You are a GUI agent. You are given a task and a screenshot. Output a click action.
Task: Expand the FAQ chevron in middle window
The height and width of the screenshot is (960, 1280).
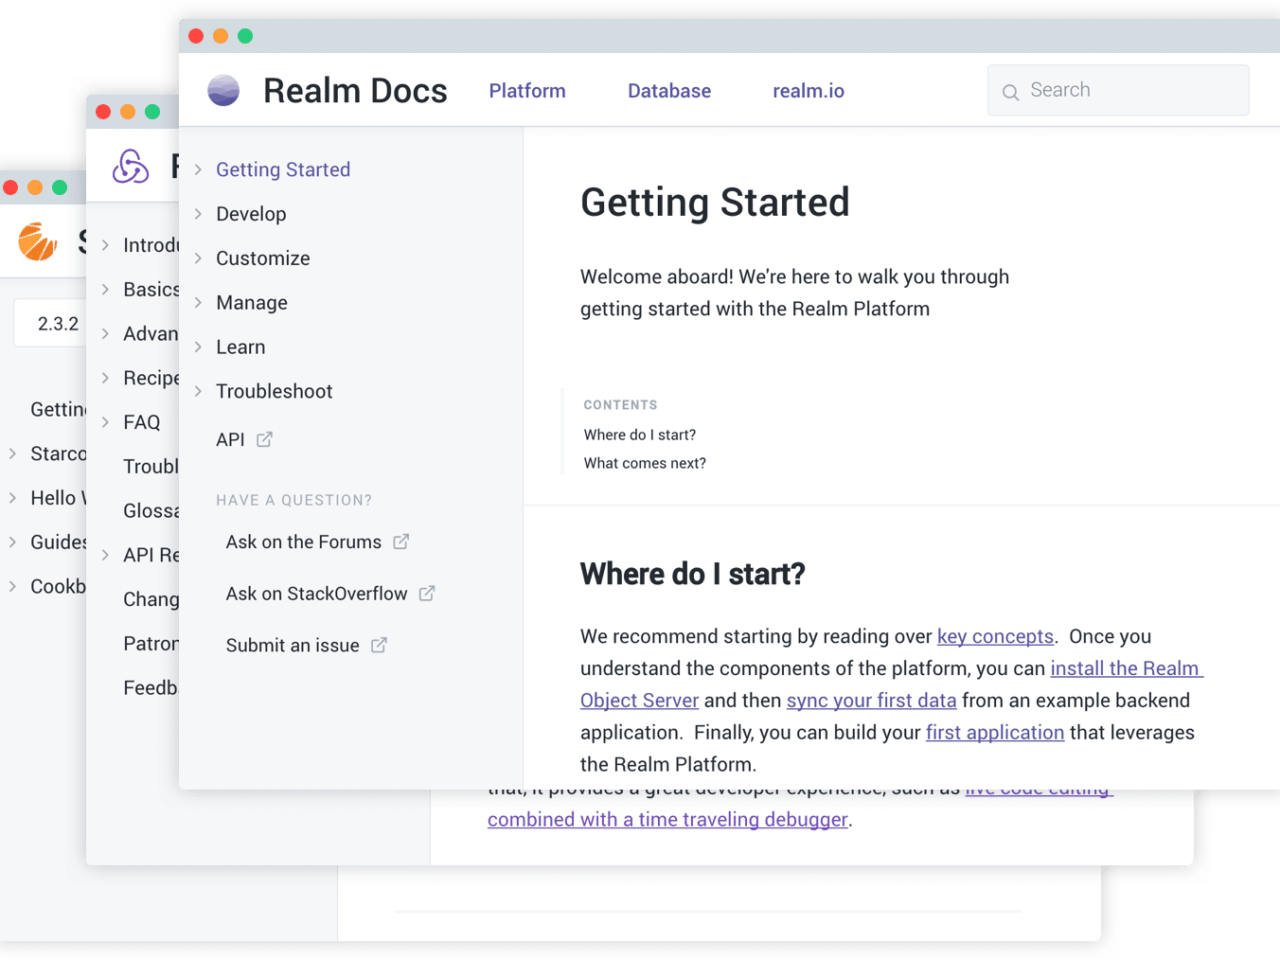click(105, 422)
